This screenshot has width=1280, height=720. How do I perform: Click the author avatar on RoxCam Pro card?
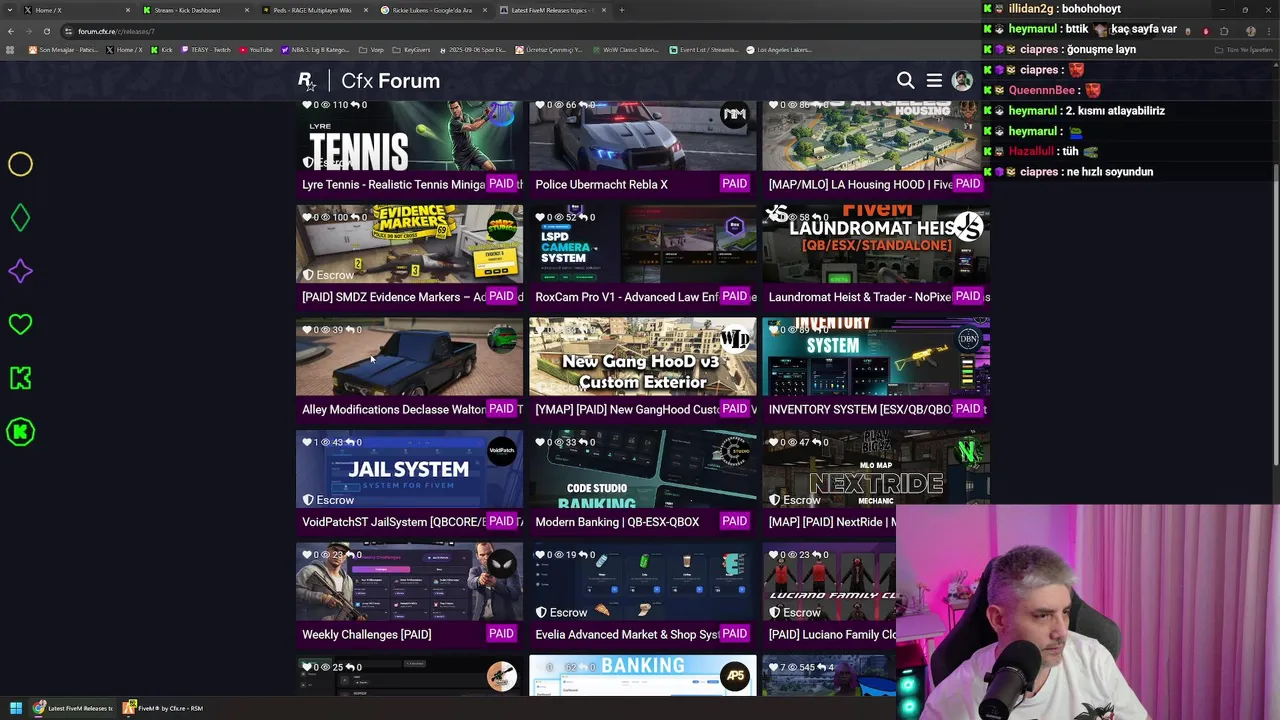(735, 227)
